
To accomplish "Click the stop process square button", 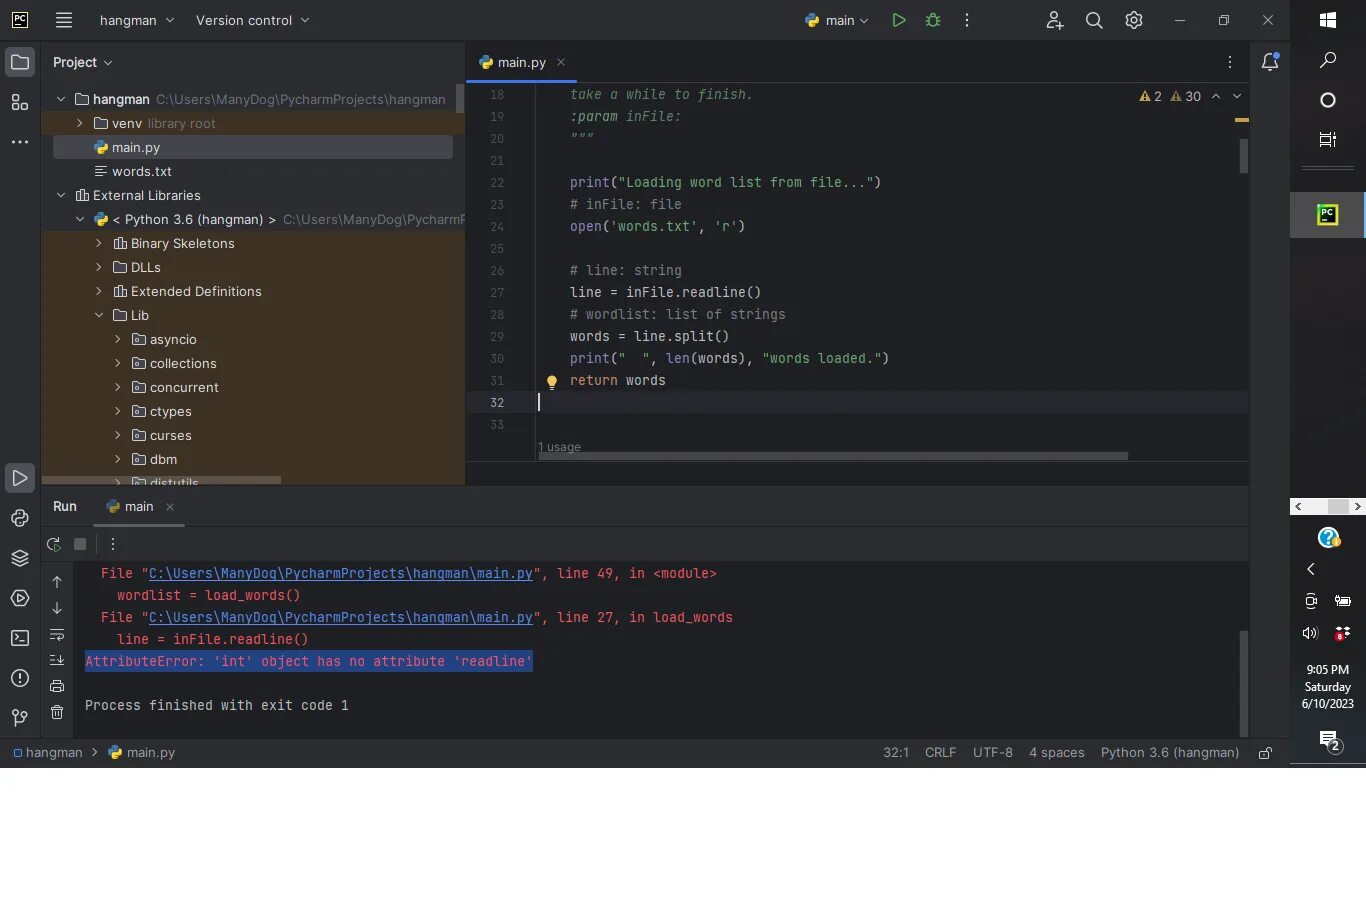I will pyautogui.click(x=80, y=544).
